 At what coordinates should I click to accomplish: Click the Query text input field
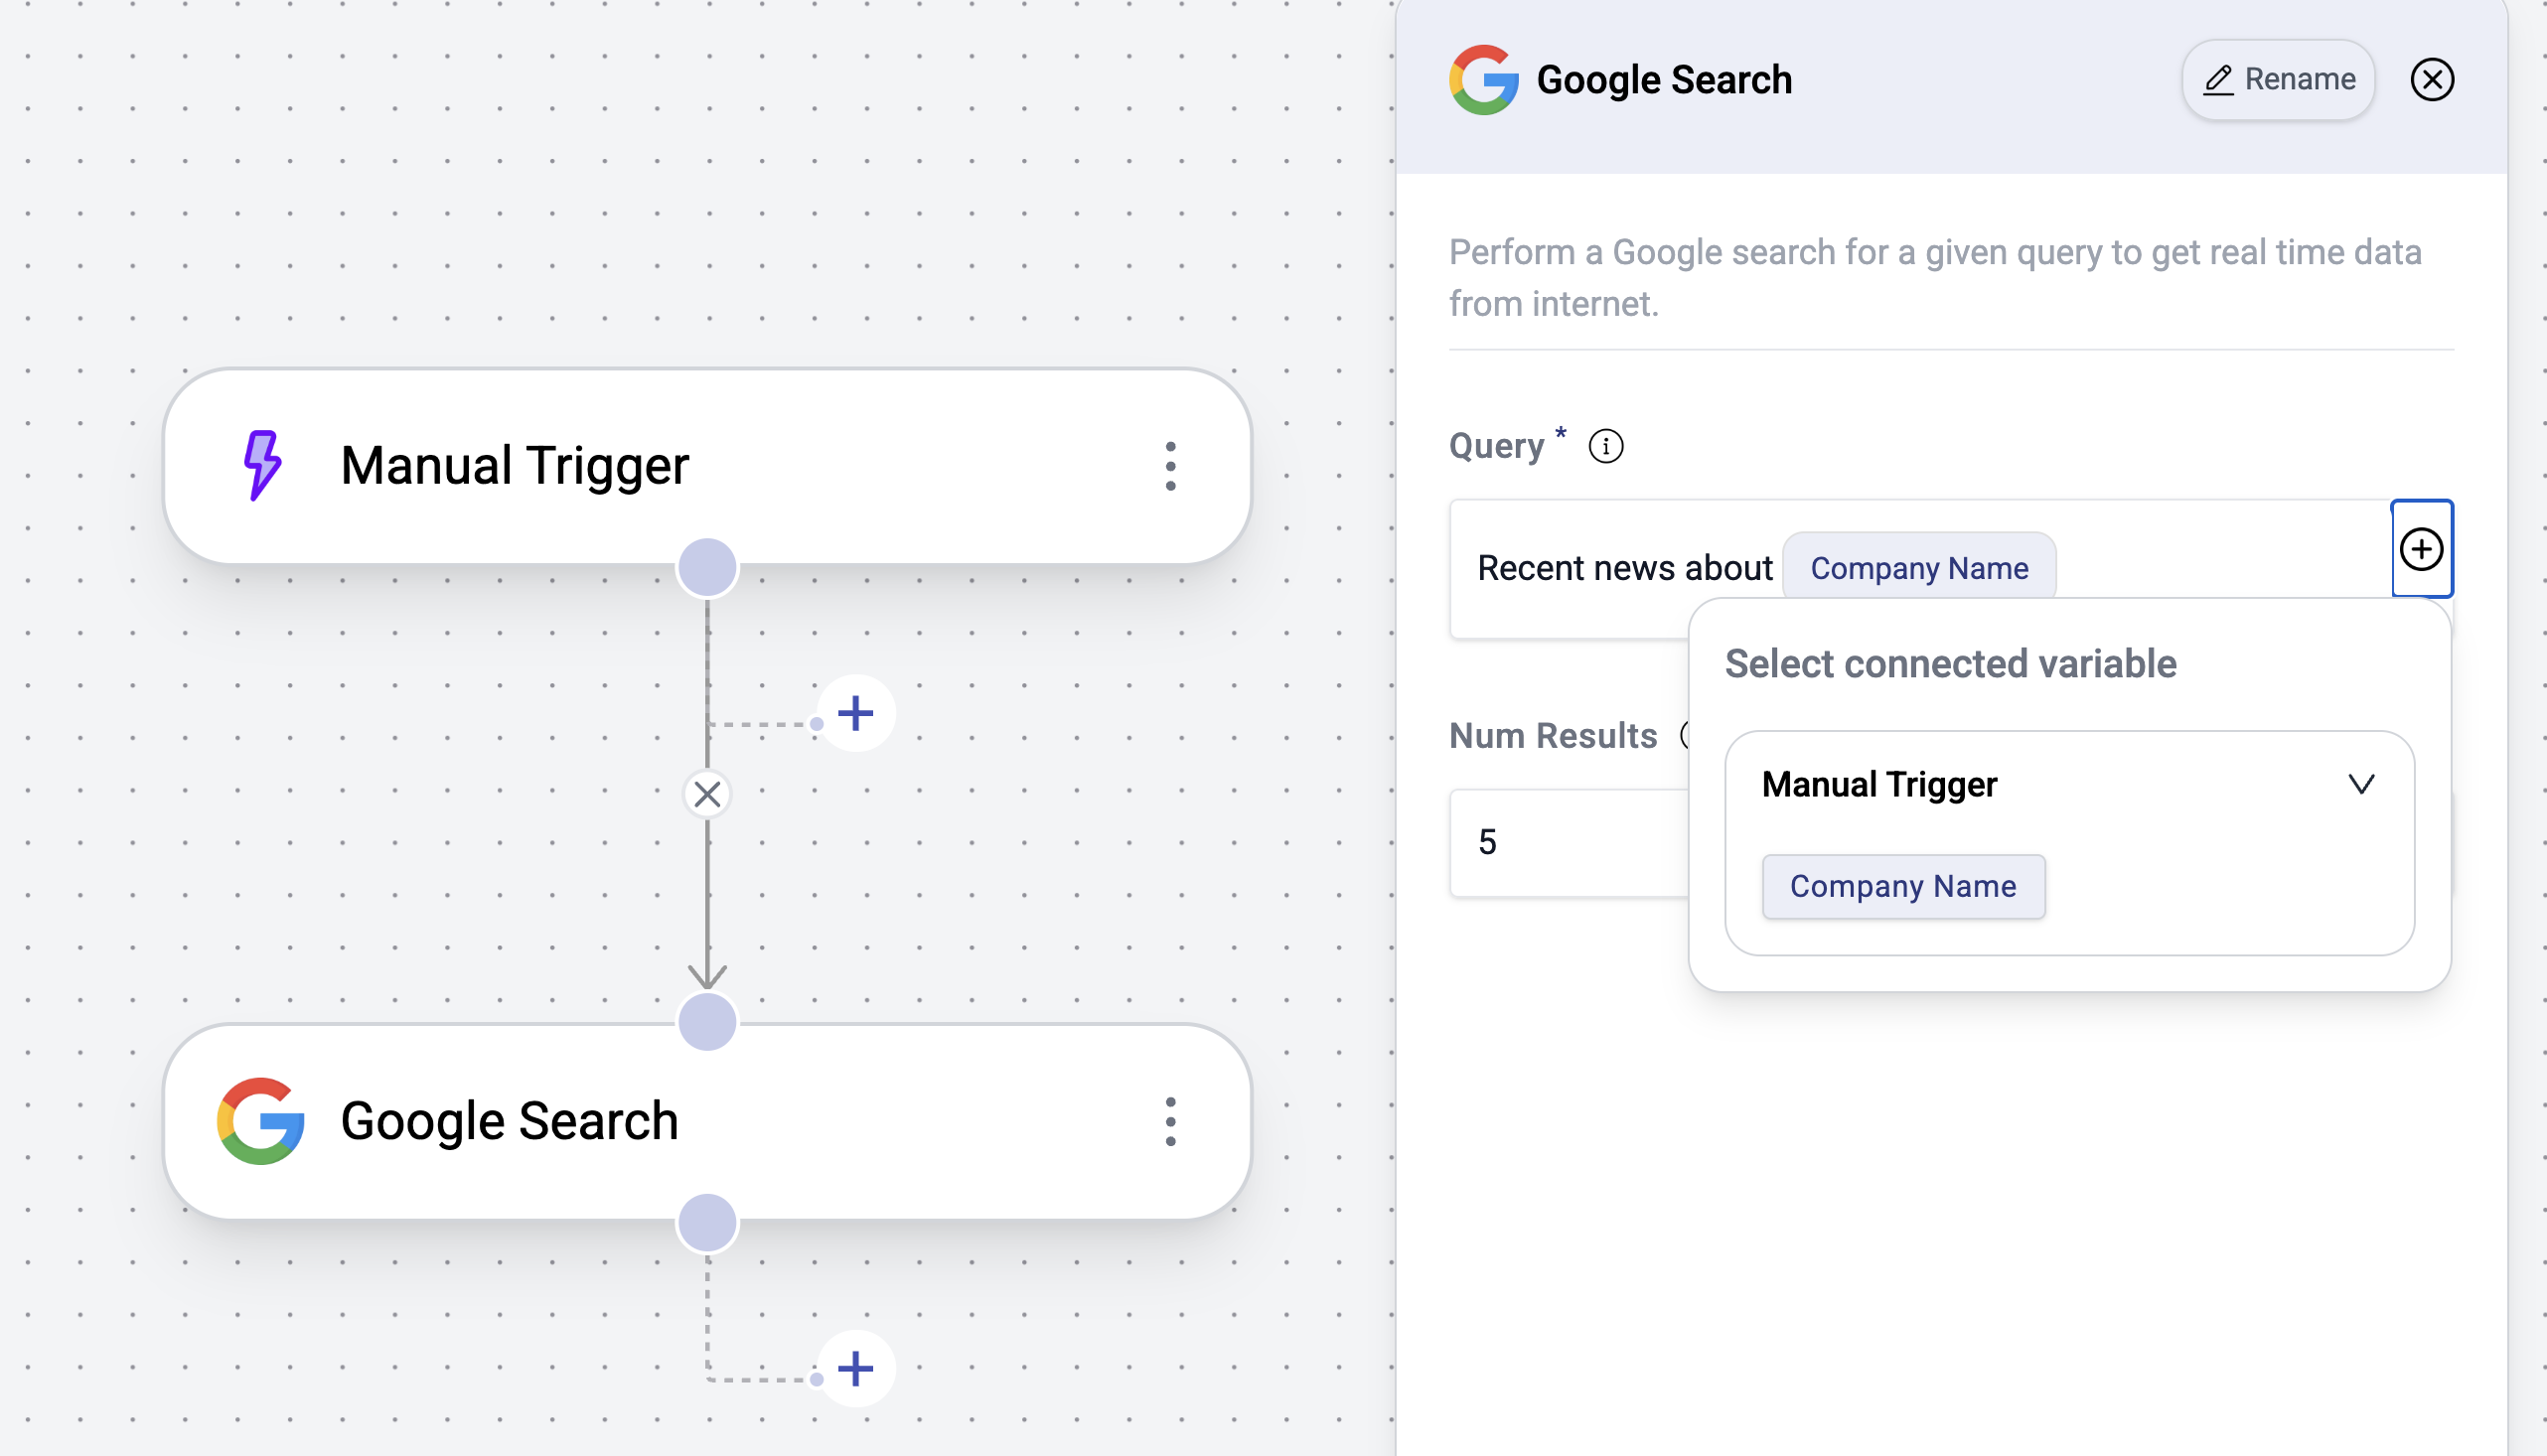[x=1920, y=568]
